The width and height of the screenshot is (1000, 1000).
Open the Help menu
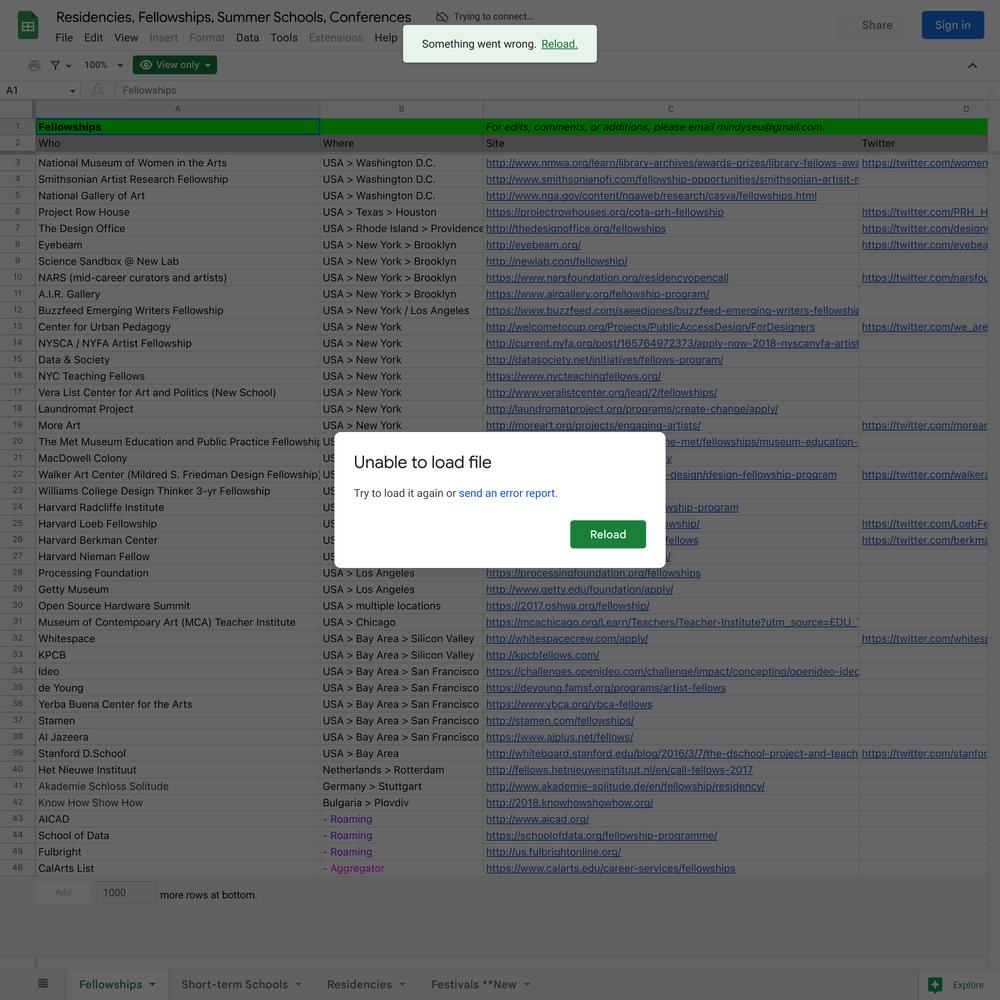386,38
